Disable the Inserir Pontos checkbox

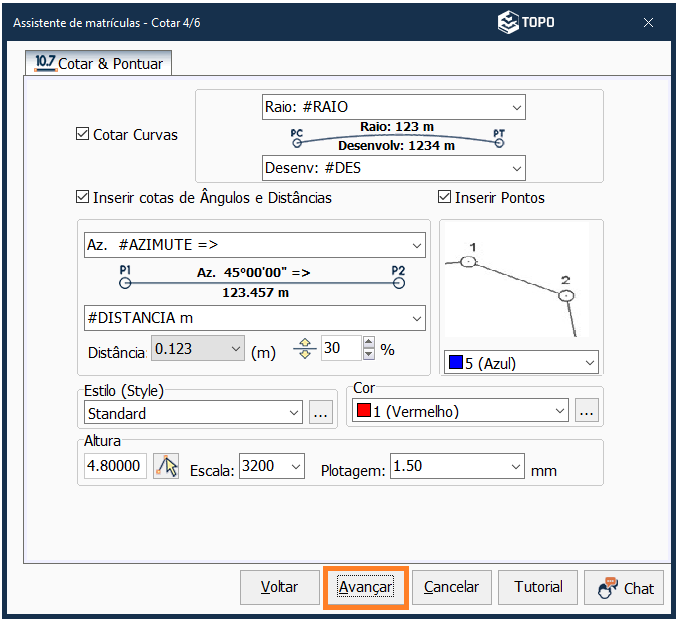[x=445, y=198]
